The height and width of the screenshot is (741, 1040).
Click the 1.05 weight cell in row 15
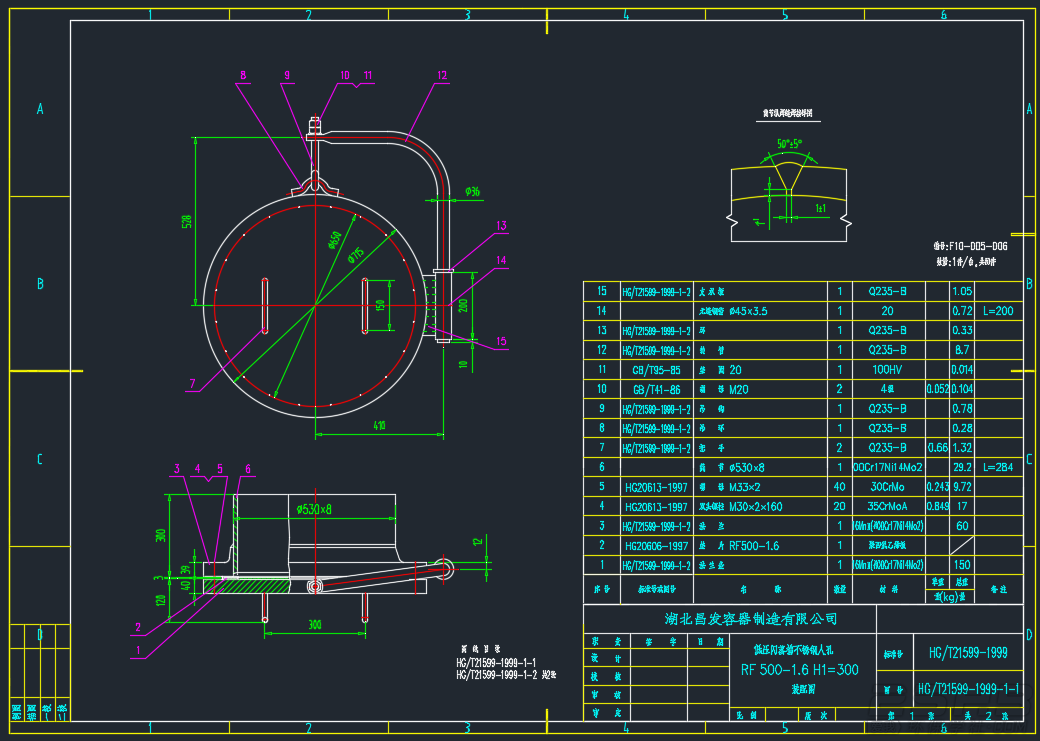point(962,291)
